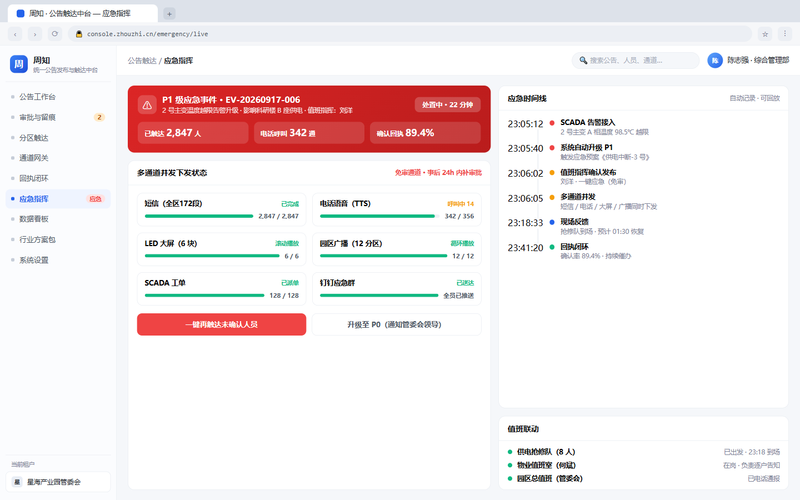The height and width of the screenshot is (500, 800).
Task: Click the 陈 user avatar icon
Action: click(715, 61)
